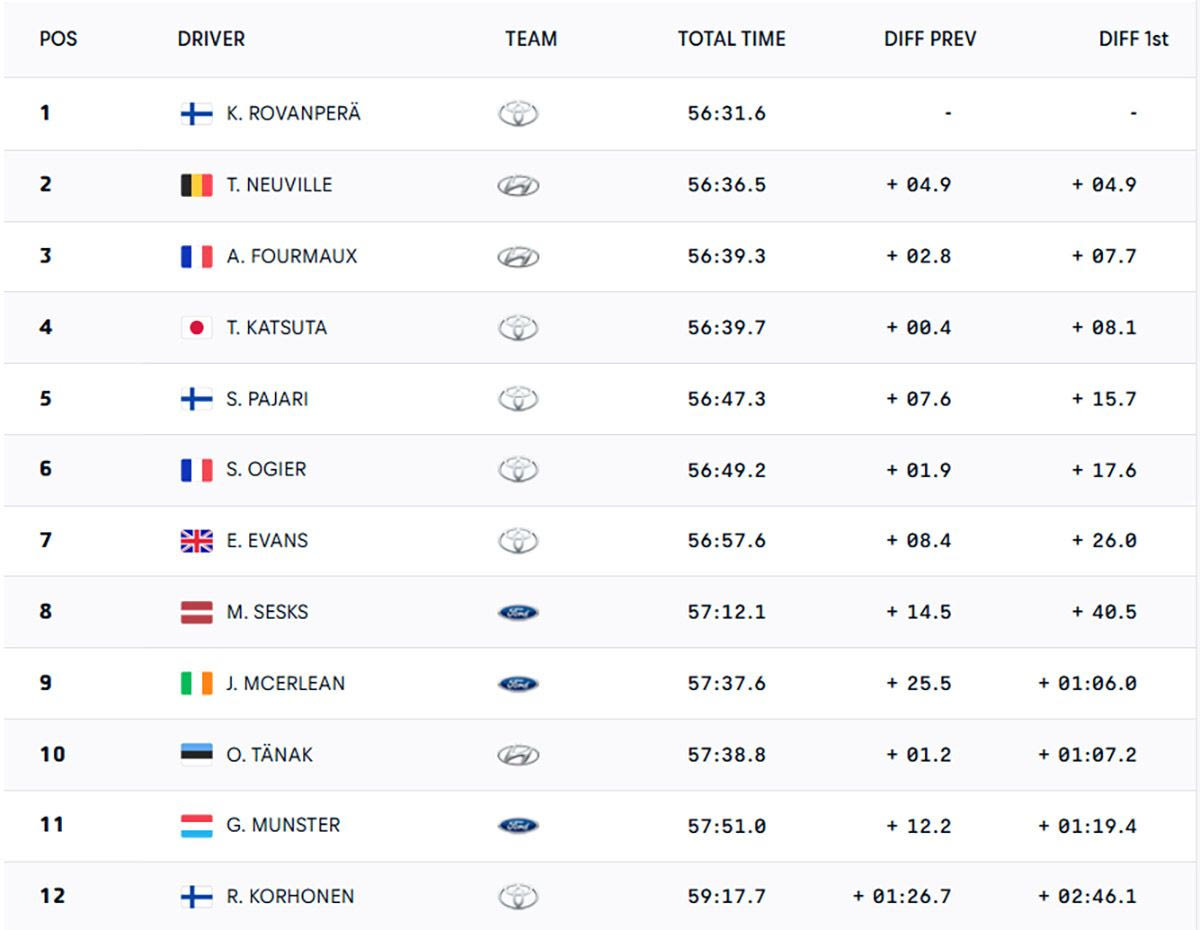Image resolution: width=1200 pixels, height=930 pixels.
Task: Open driver A. Fourmaux's name link
Action: [x=291, y=256]
